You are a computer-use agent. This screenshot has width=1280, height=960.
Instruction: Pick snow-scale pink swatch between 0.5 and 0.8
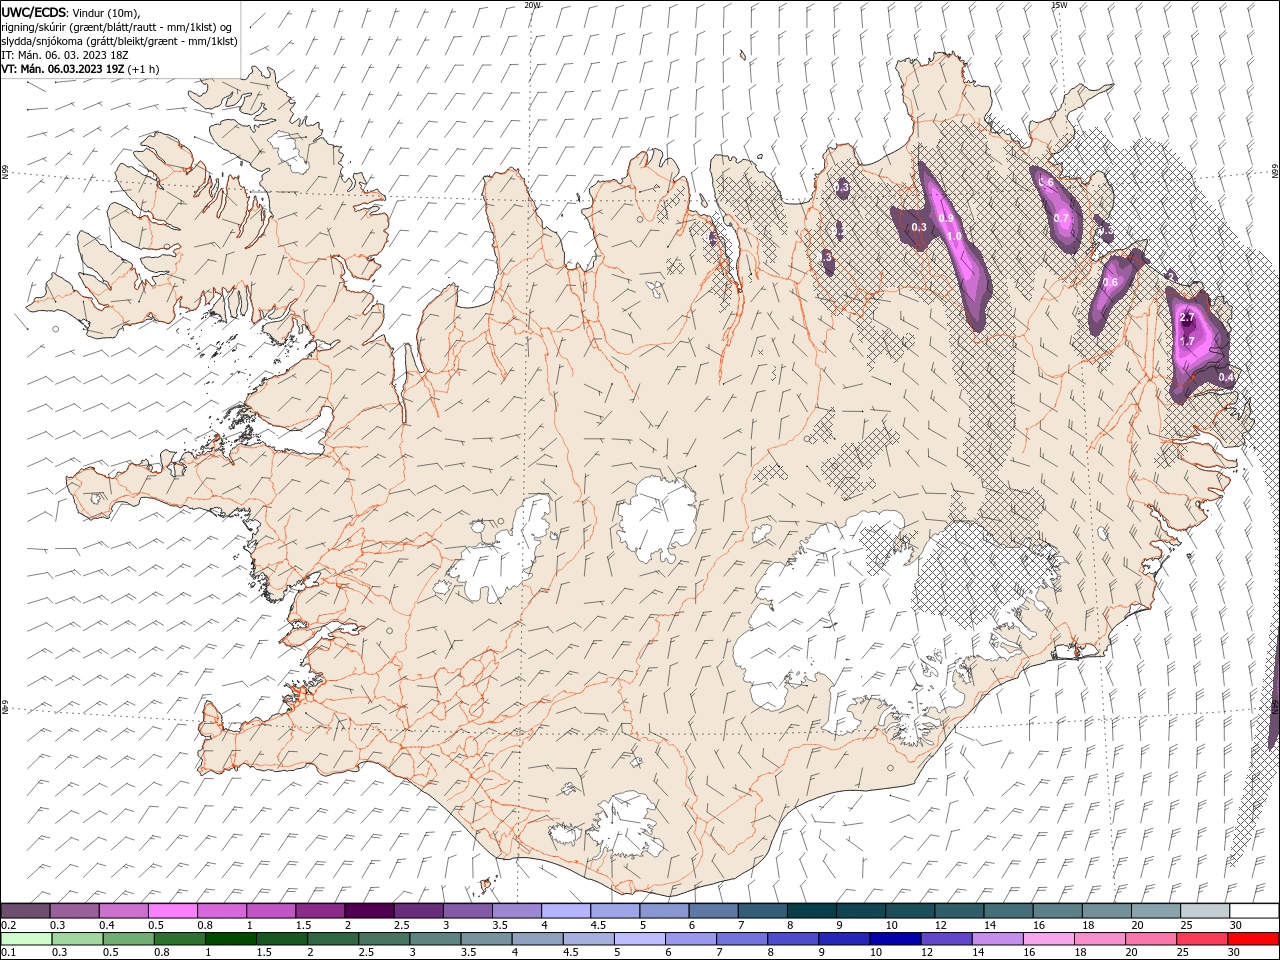[x=172, y=911]
